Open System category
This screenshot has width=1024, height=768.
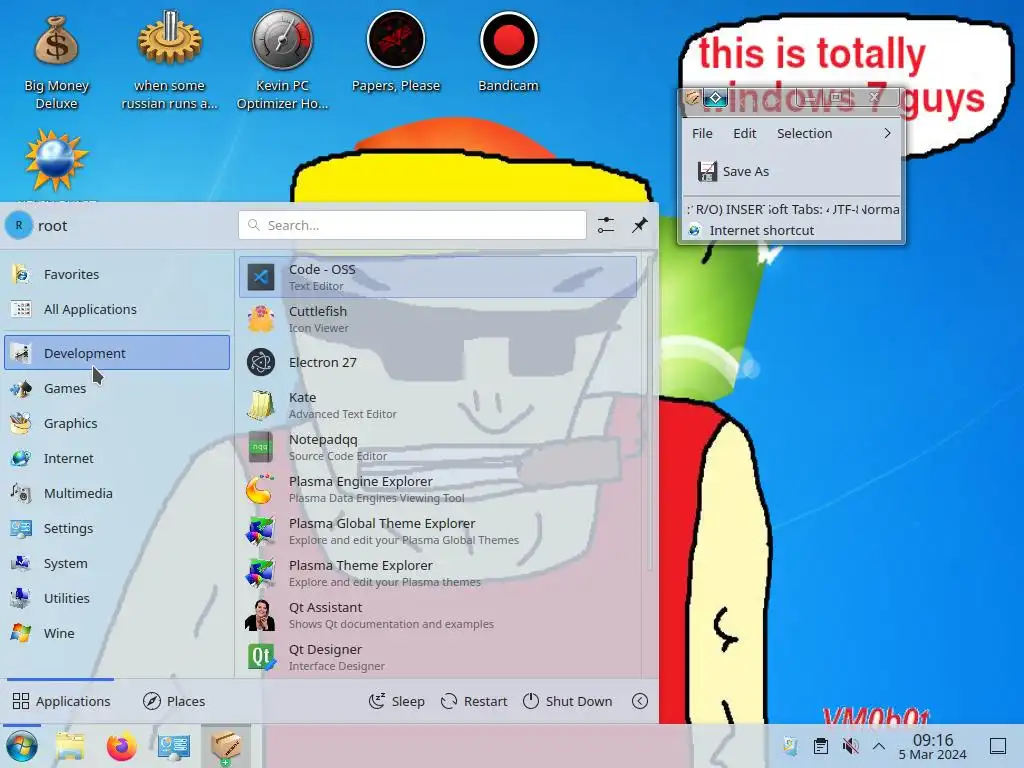coord(117,563)
